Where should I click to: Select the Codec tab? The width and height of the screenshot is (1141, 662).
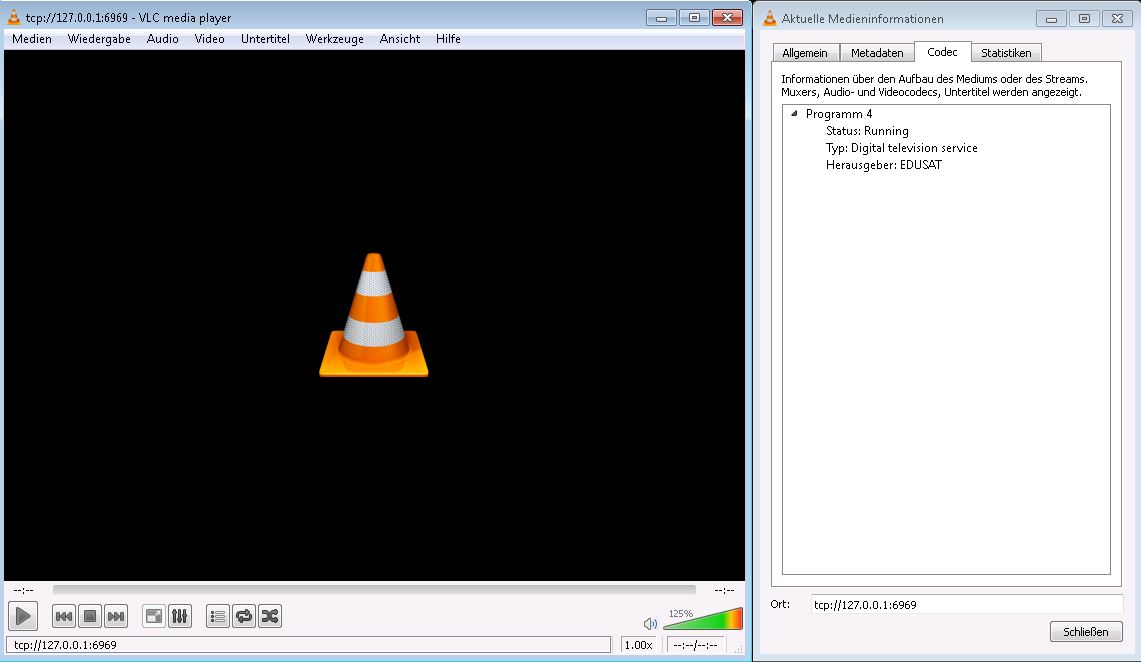click(942, 52)
